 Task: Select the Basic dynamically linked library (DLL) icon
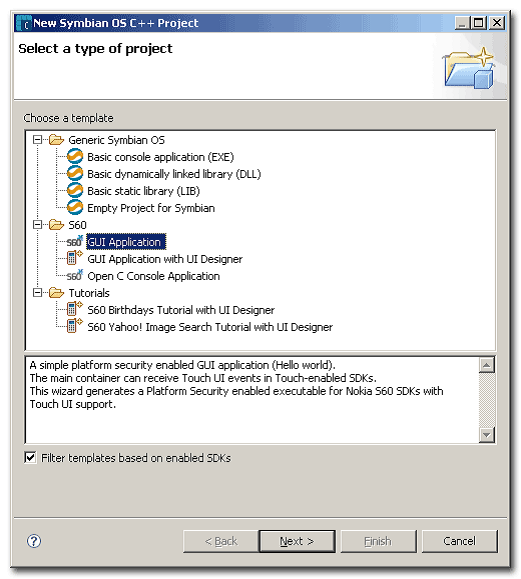[75, 174]
